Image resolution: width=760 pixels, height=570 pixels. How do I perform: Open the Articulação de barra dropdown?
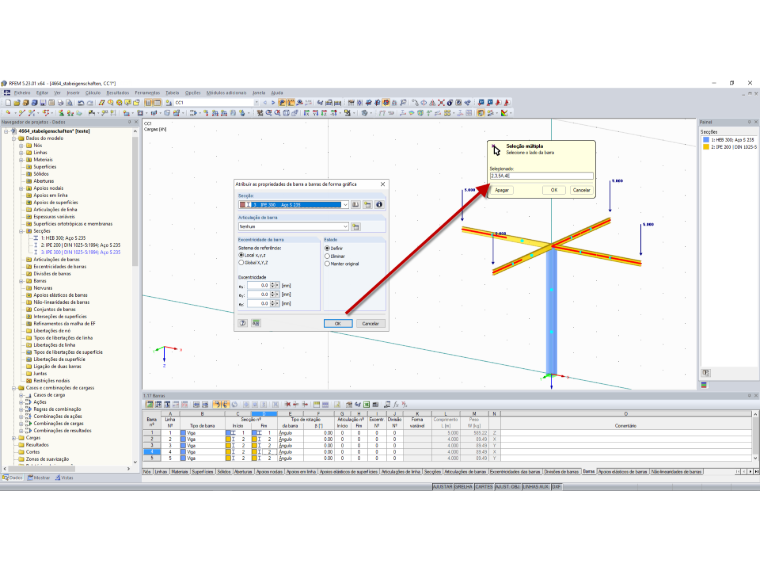(345, 226)
